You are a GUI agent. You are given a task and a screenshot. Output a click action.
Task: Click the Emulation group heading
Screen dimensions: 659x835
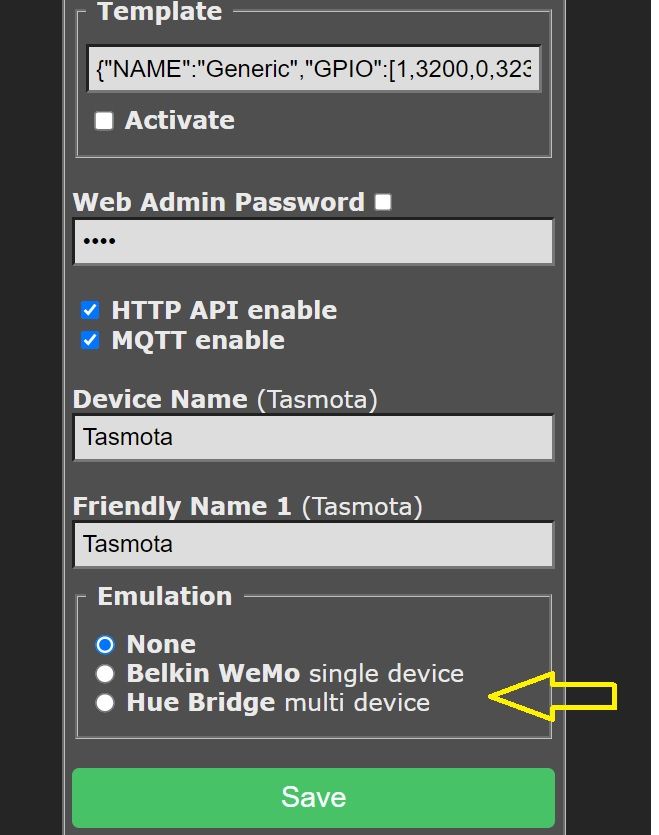(165, 596)
